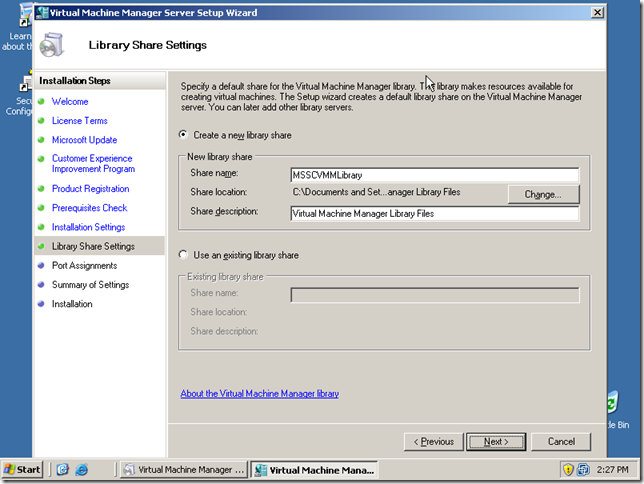This screenshot has height=484, width=644.
Task: Click the green bullet beside Welcome
Action: tap(41, 101)
